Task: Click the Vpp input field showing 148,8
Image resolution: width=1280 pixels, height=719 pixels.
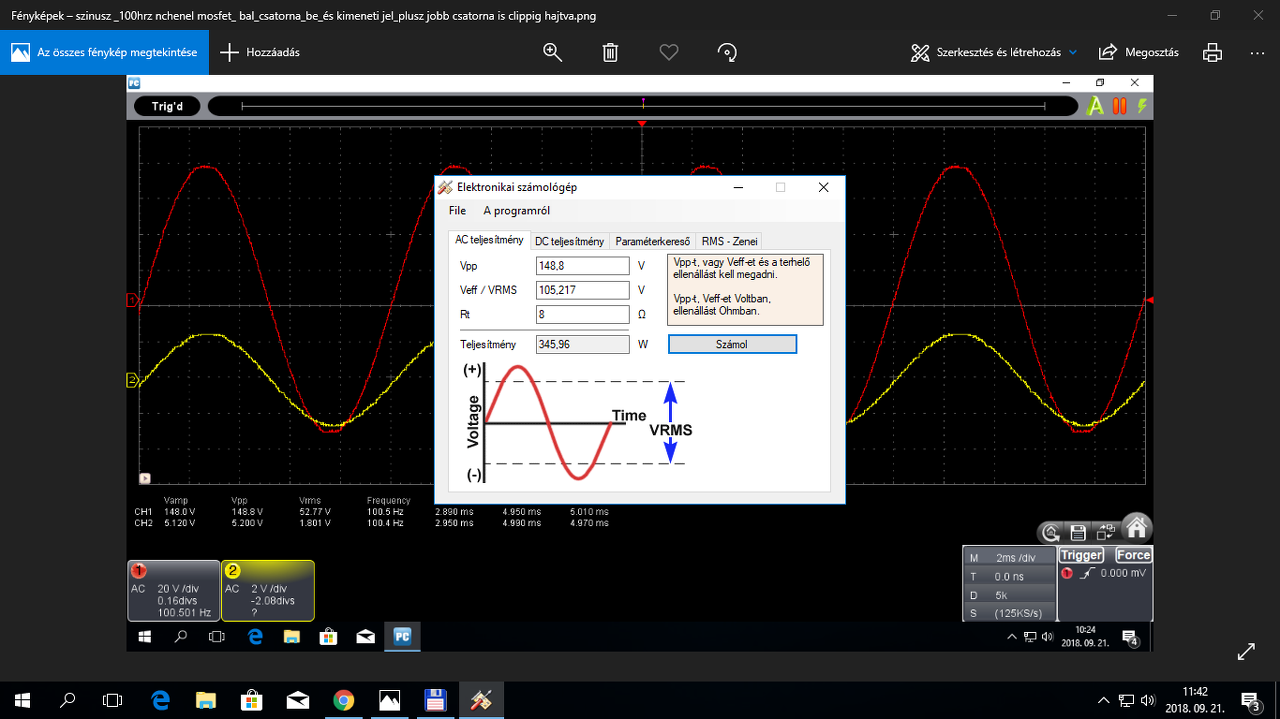Action: [x=583, y=266]
